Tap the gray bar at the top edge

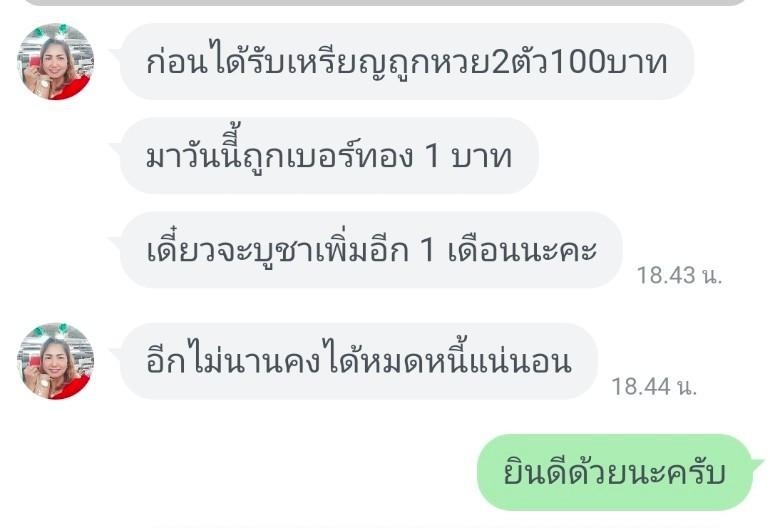pyautogui.click(x=385, y=2)
